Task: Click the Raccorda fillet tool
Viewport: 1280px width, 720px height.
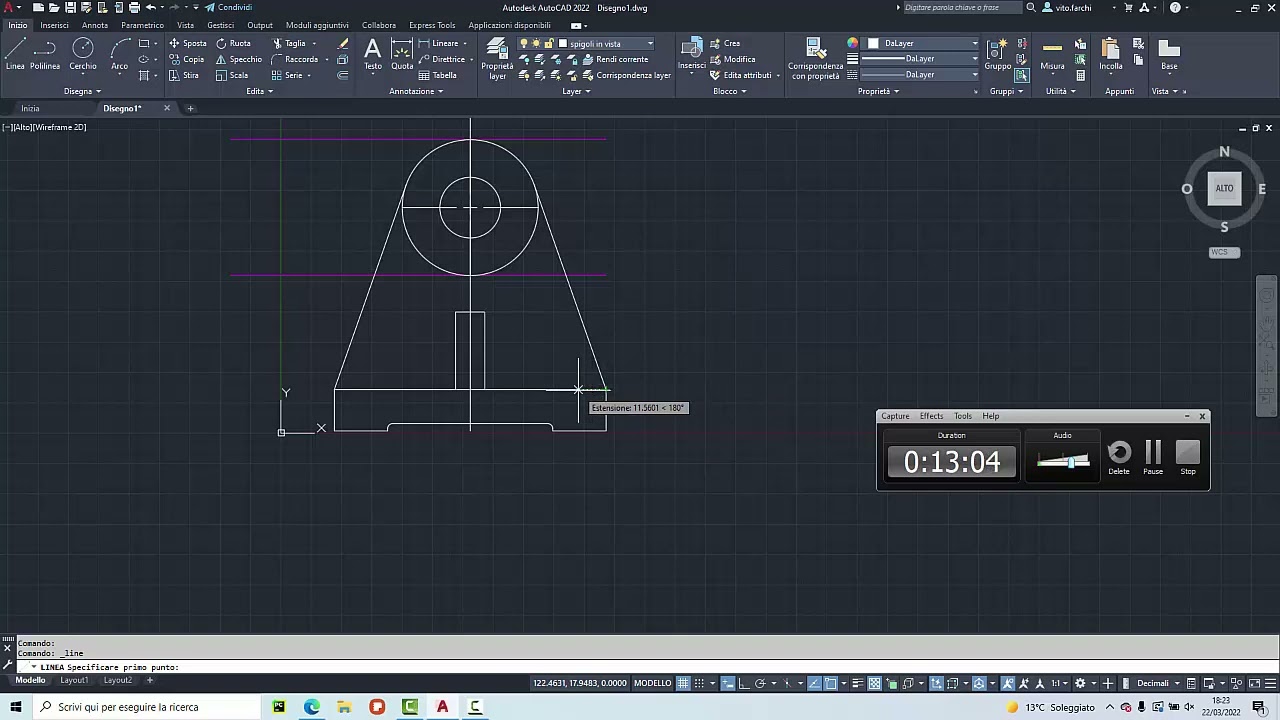Action: click(x=294, y=59)
